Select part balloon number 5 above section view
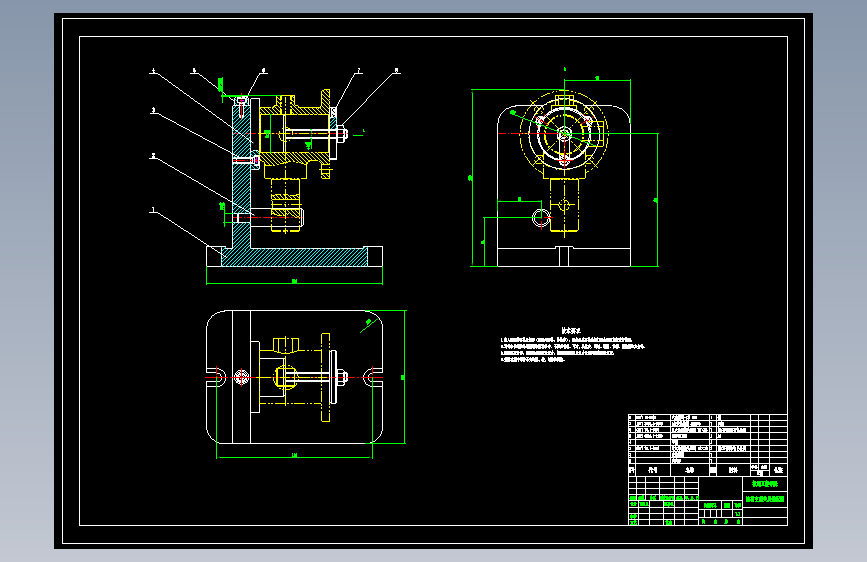867x562 pixels. (x=194, y=71)
